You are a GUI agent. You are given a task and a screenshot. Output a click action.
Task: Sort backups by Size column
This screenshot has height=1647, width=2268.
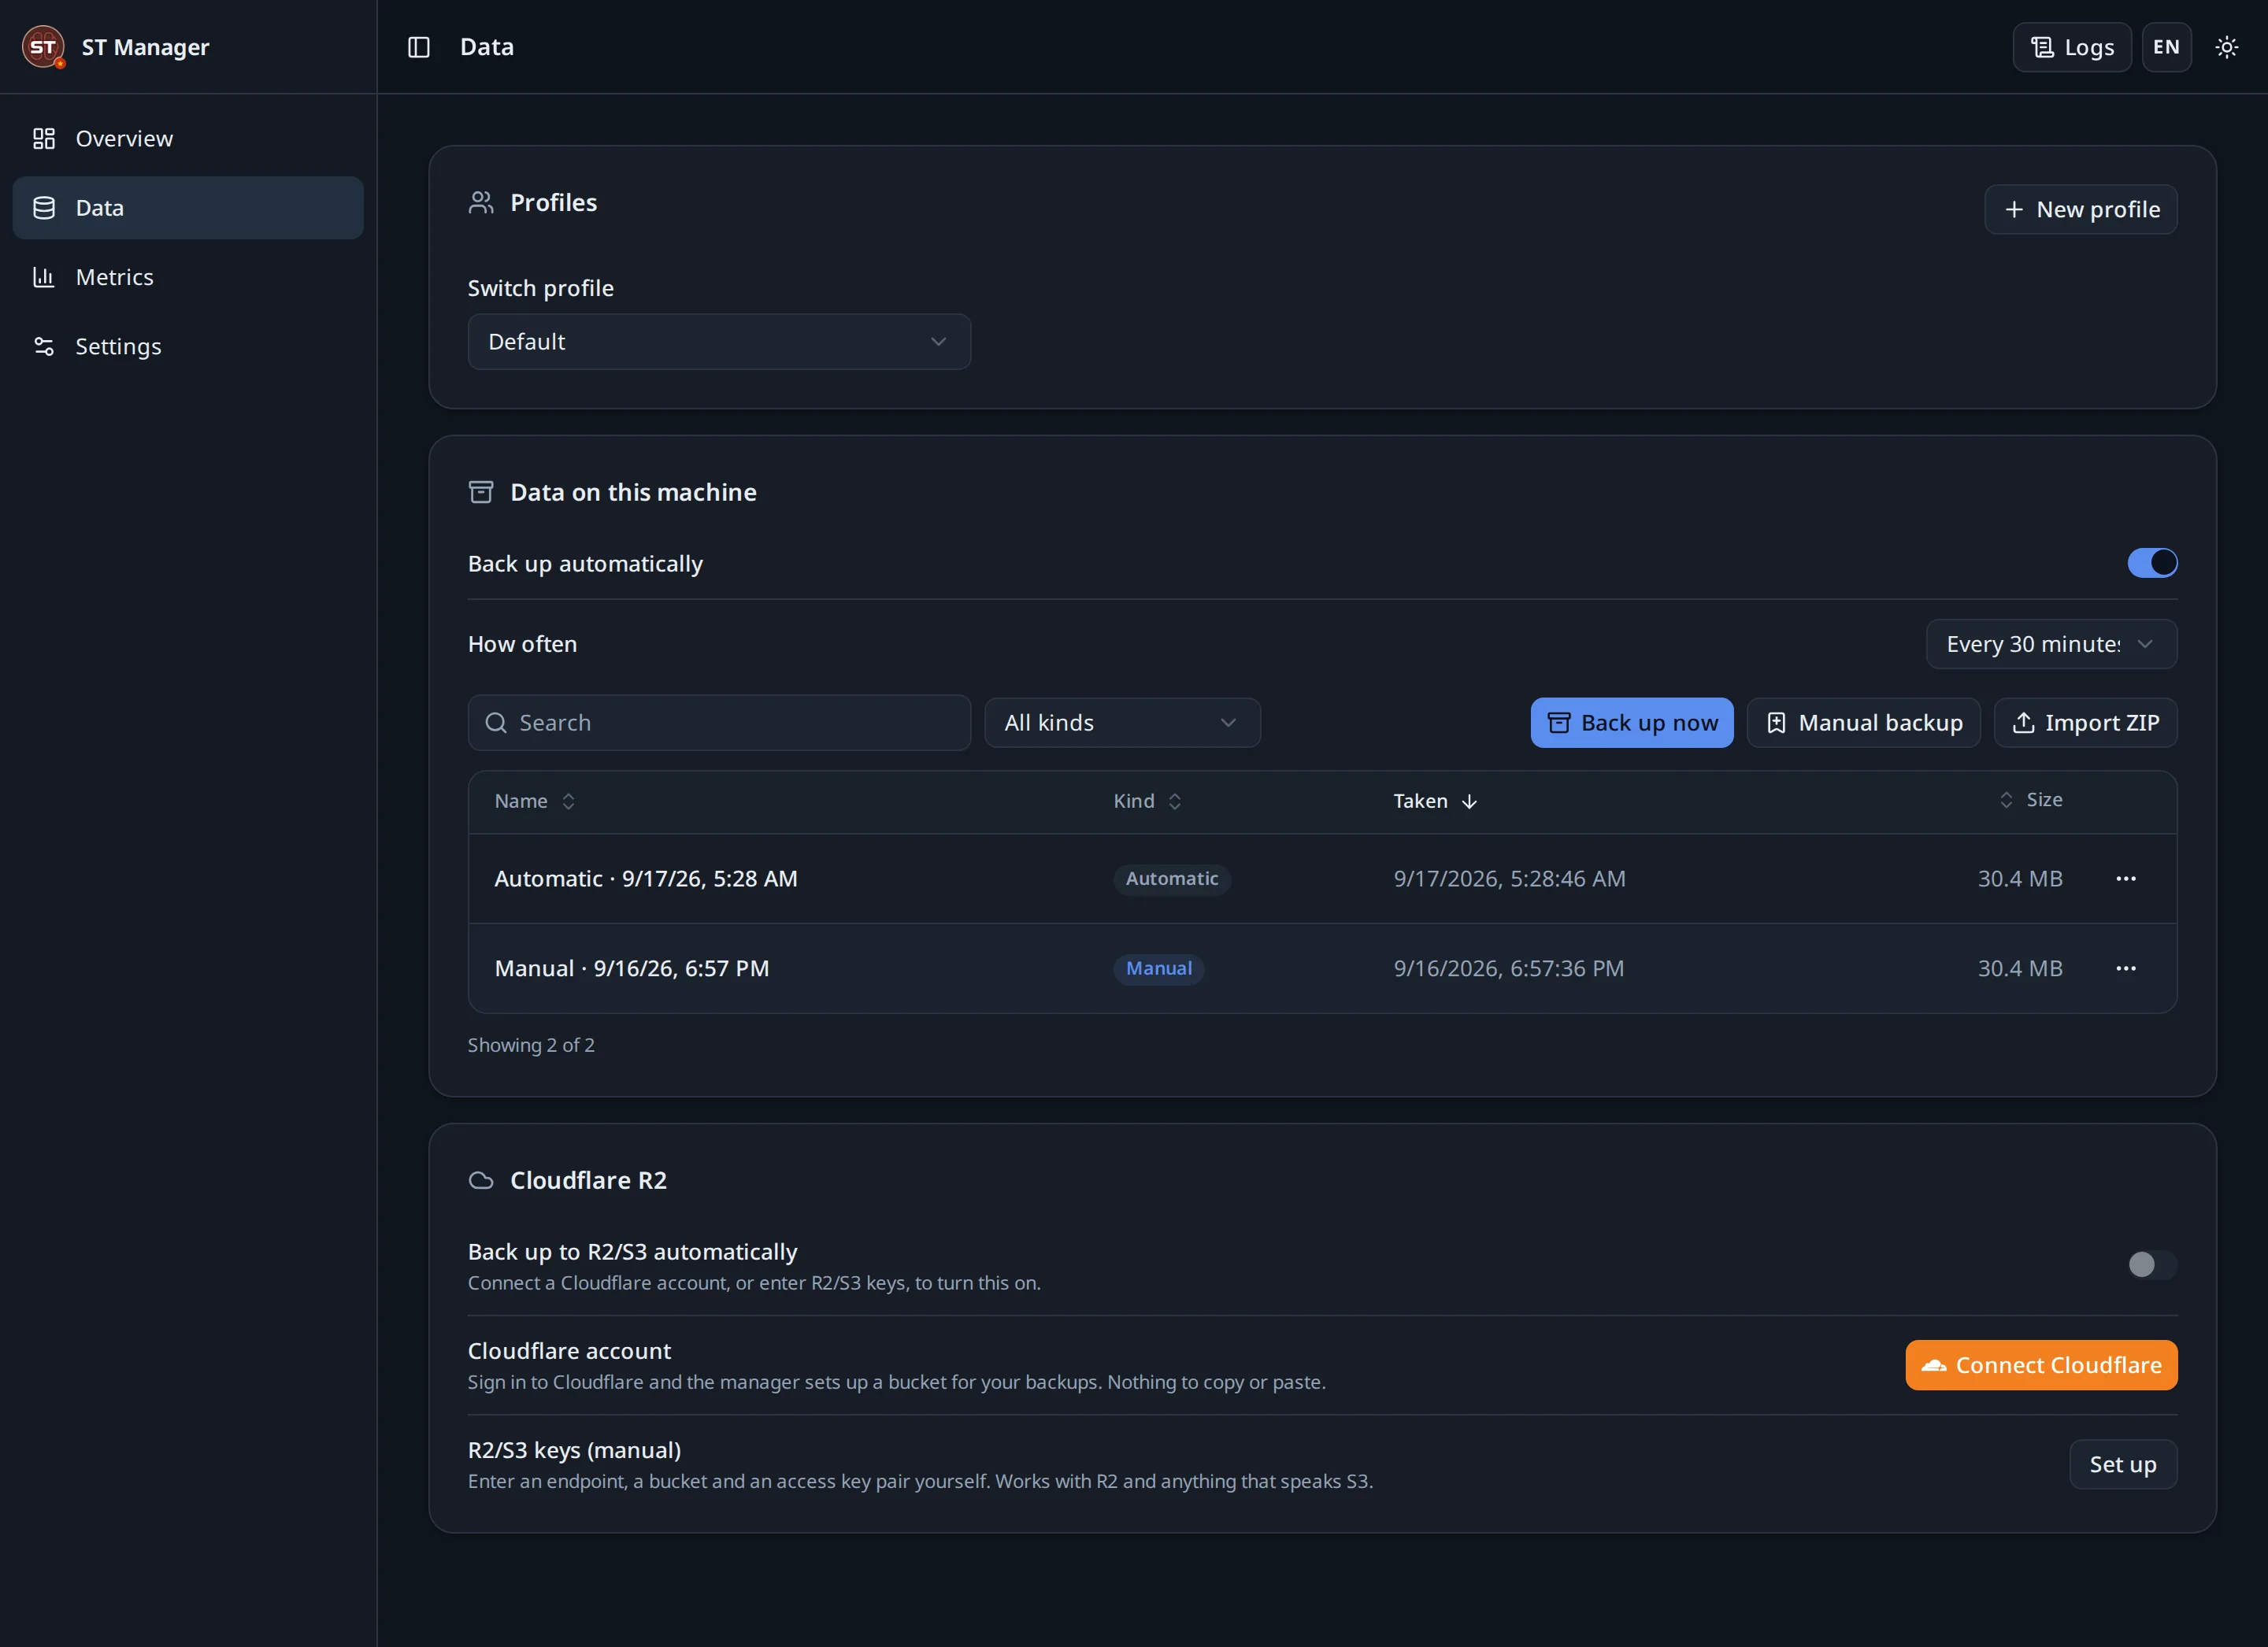(x=2030, y=800)
